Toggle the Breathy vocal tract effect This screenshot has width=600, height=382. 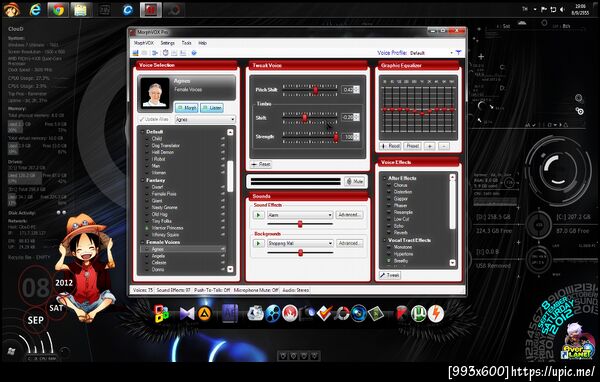pyautogui.click(x=389, y=261)
